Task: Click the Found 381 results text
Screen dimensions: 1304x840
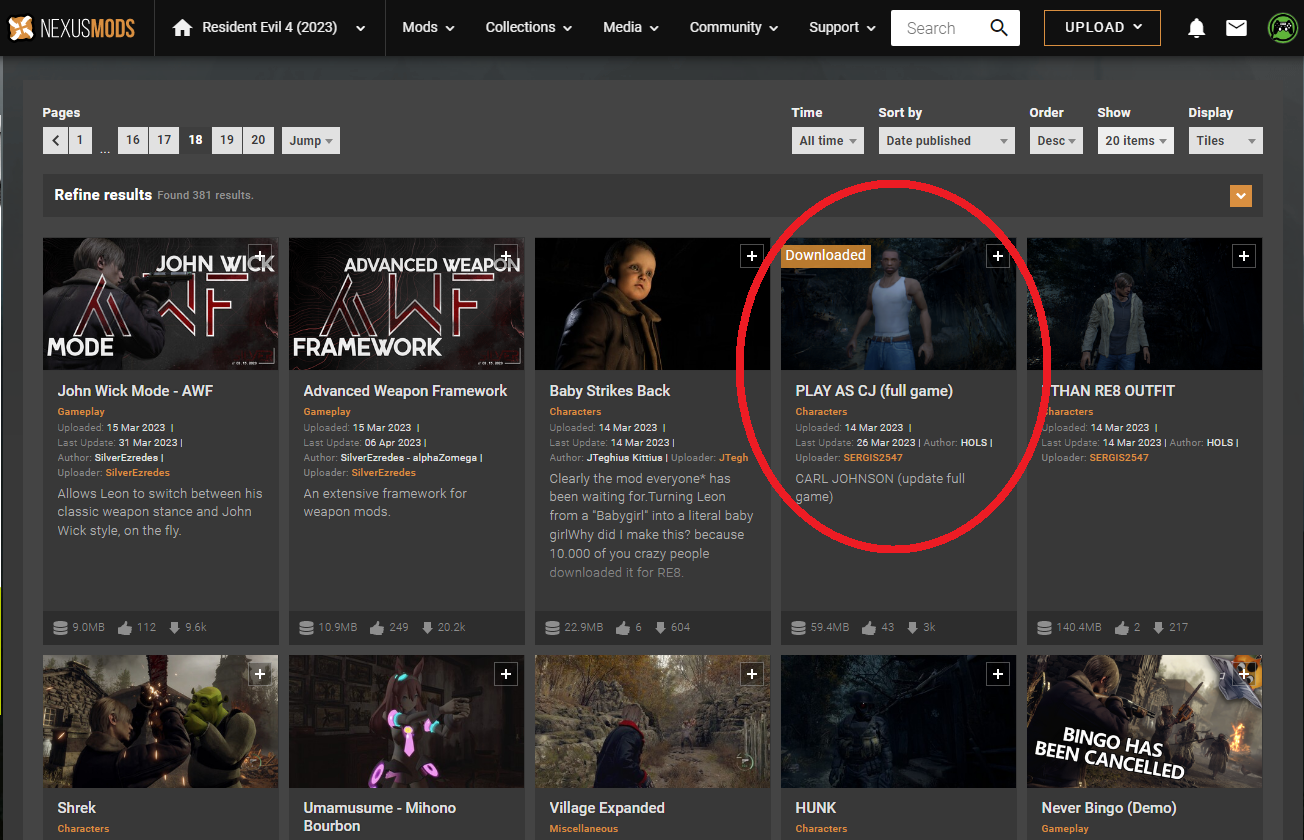Action: pyautogui.click(x=205, y=196)
